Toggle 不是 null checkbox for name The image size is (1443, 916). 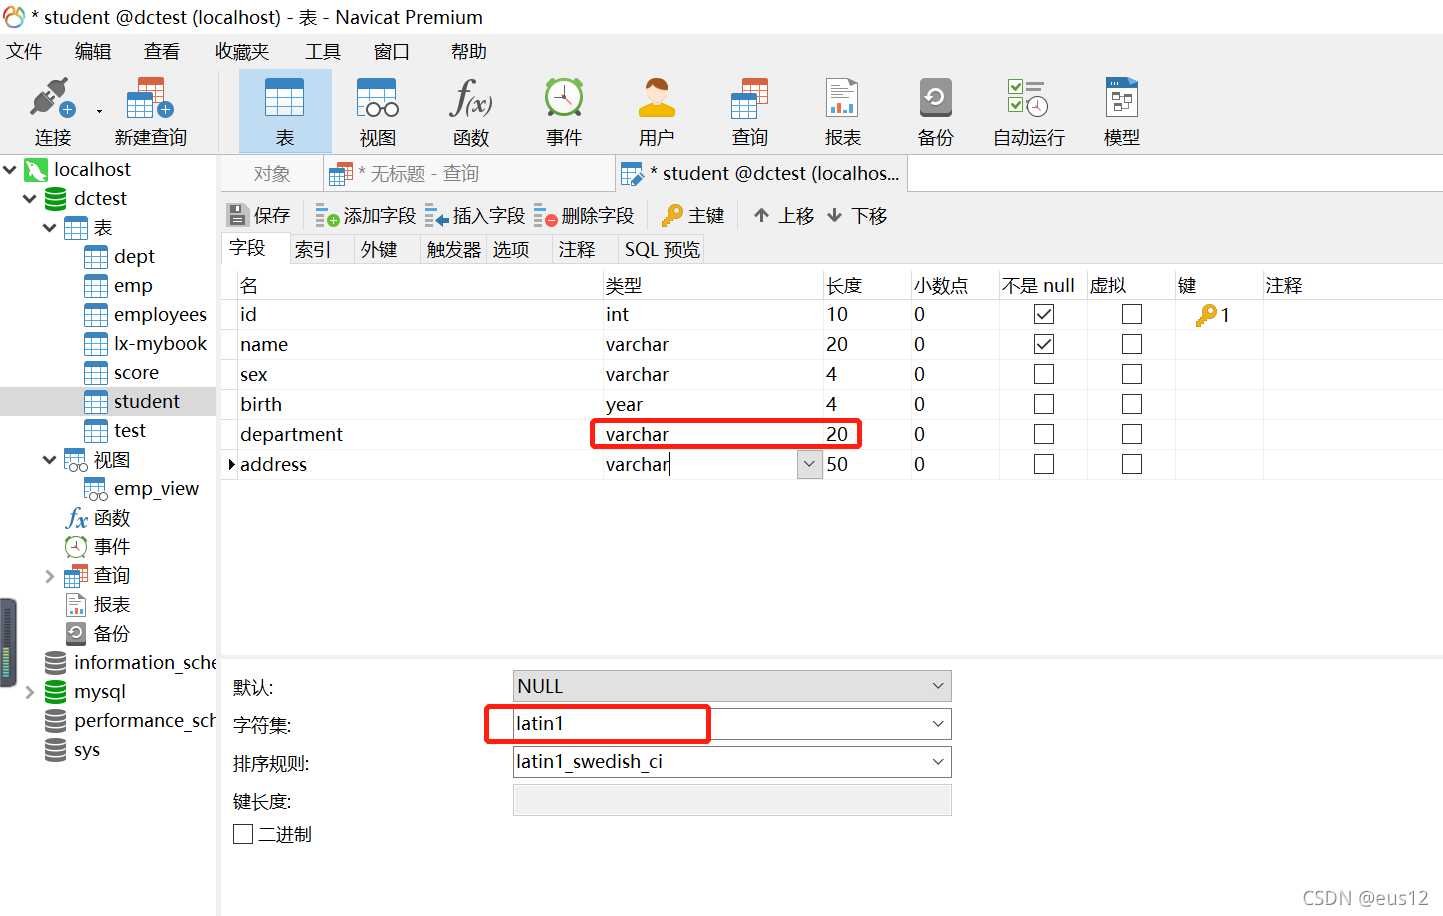pyautogui.click(x=1044, y=344)
